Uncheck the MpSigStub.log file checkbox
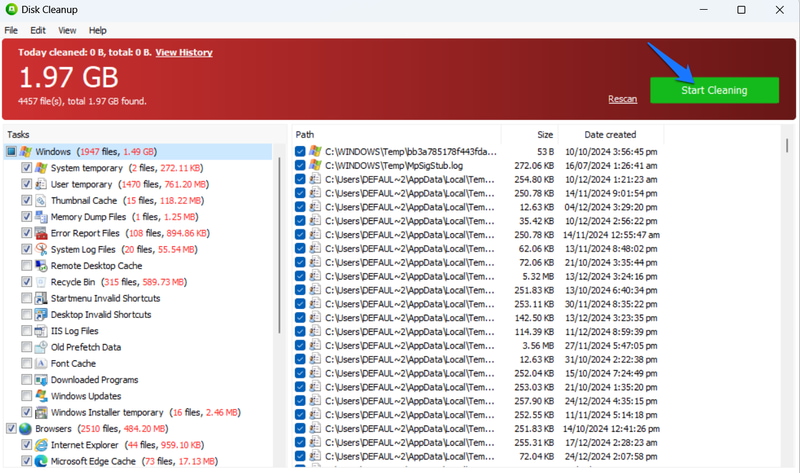Screen dimensions: 800x473 [300, 165]
